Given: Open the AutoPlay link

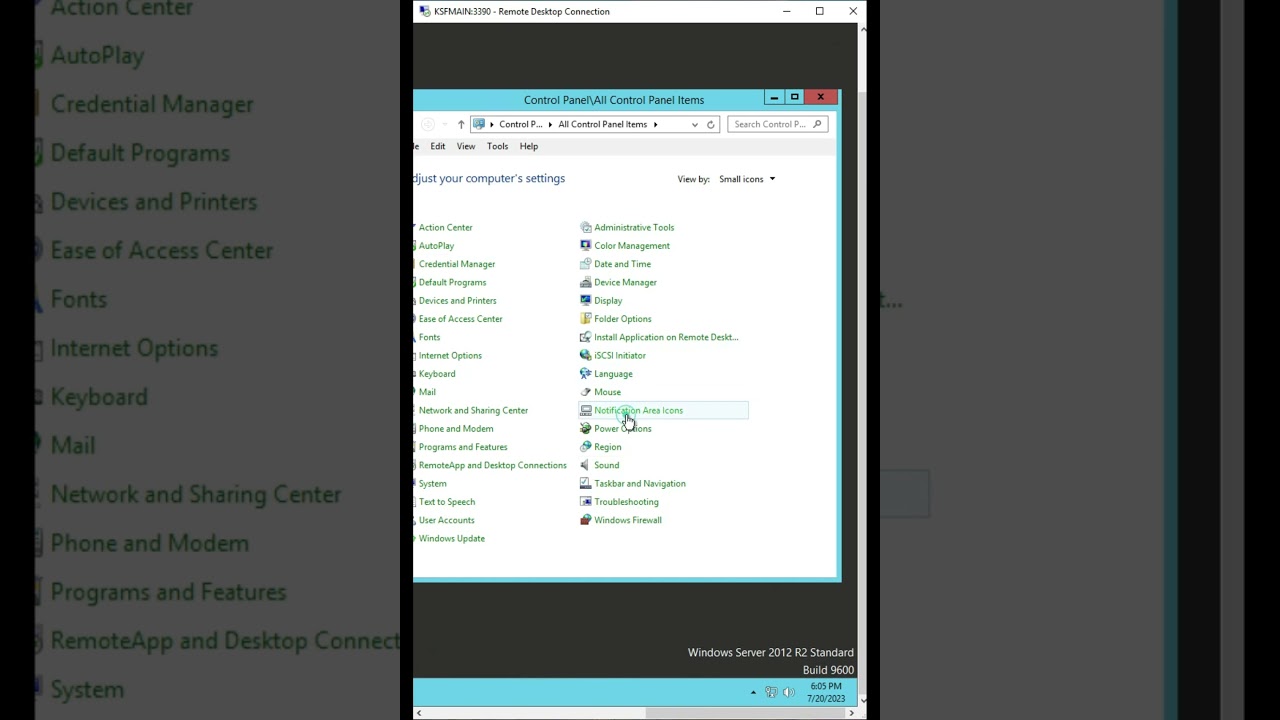Looking at the screenshot, I should click(437, 245).
